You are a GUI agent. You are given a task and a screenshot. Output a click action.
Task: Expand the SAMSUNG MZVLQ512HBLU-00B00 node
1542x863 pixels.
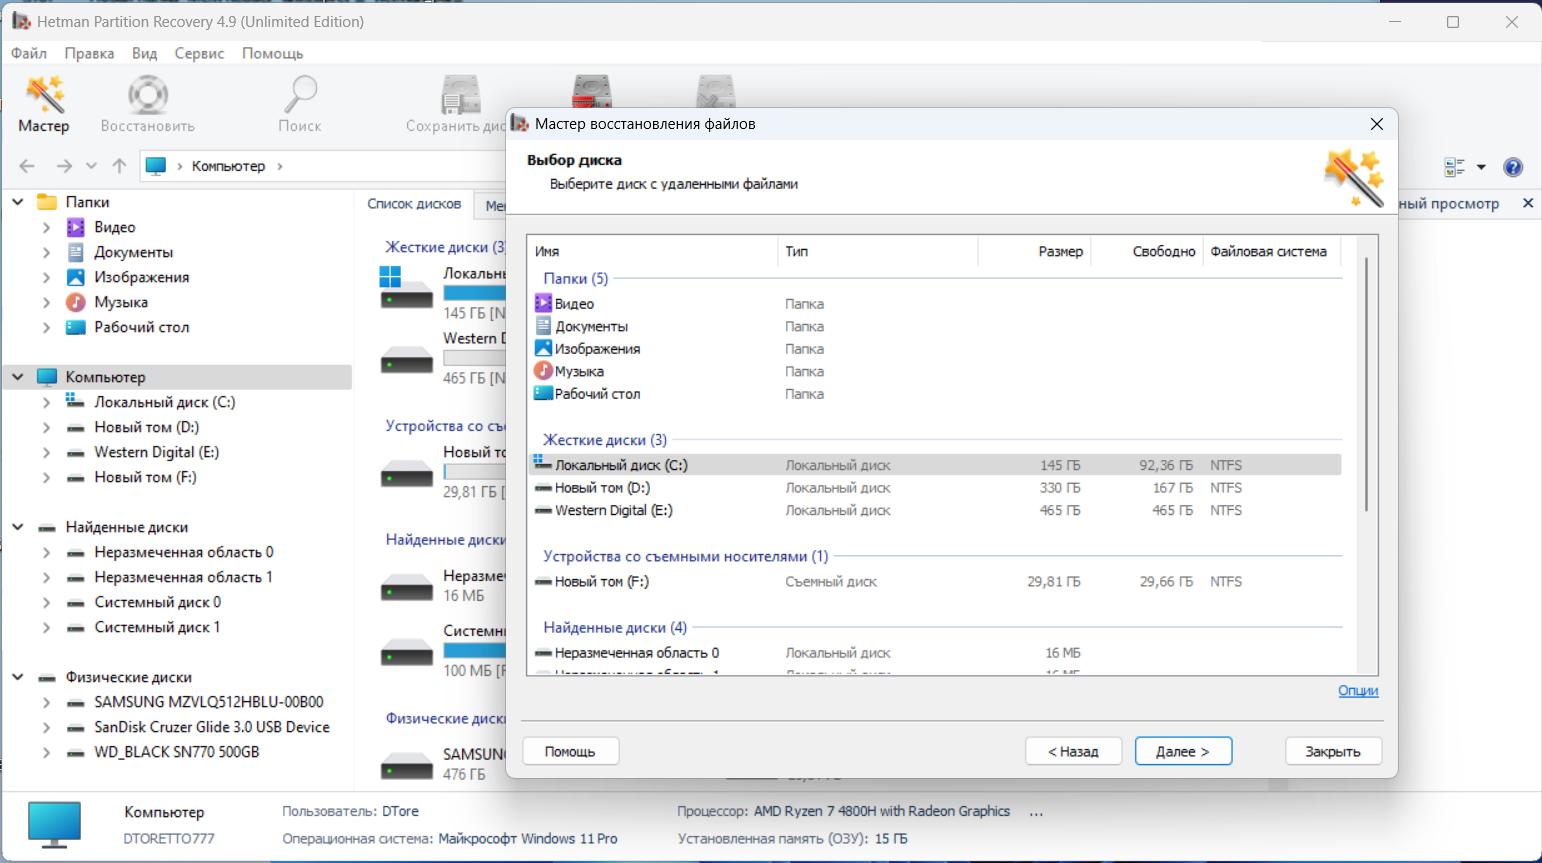(x=46, y=702)
